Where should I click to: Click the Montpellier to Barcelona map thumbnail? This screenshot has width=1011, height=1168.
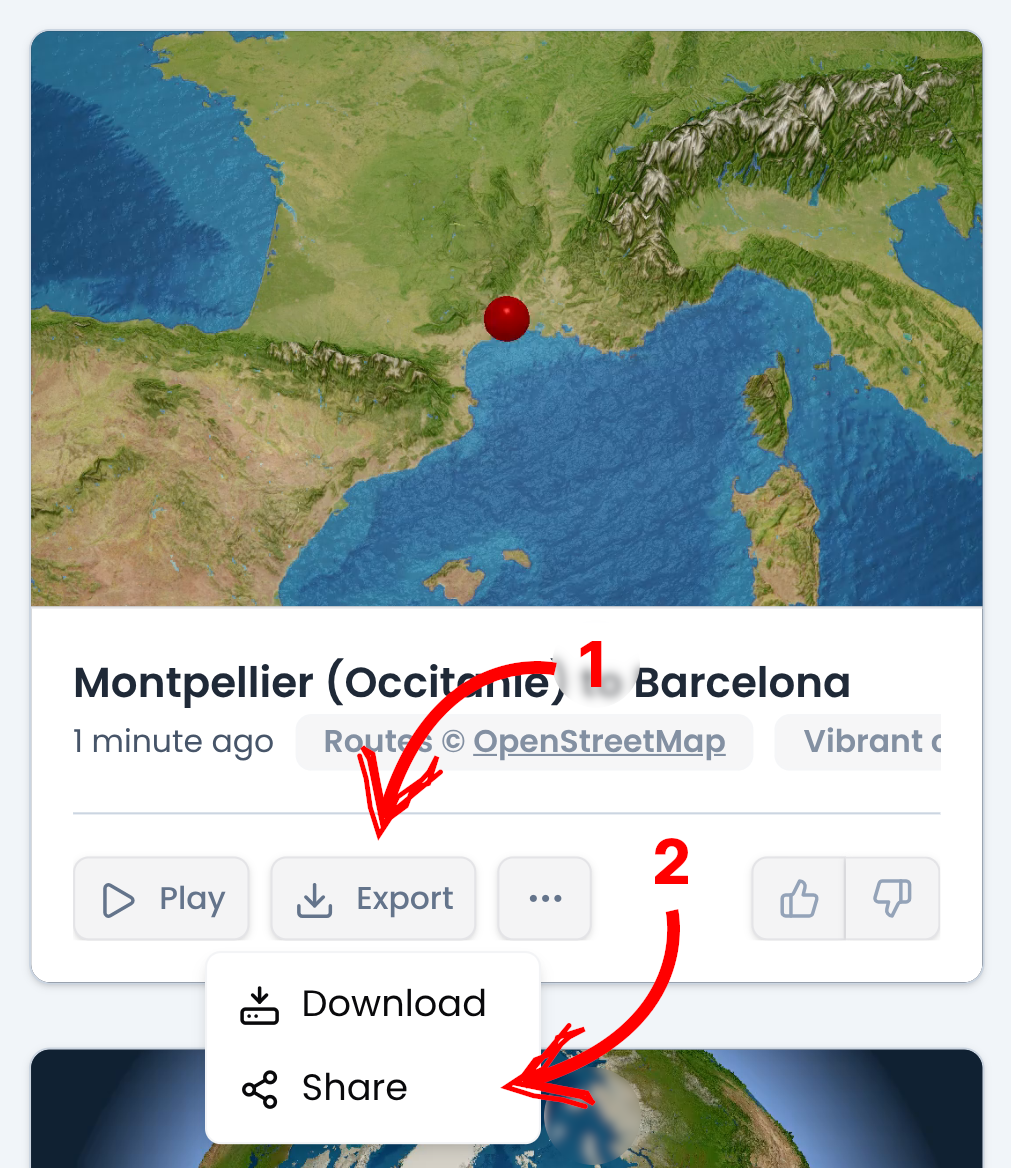pyautogui.click(x=507, y=318)
